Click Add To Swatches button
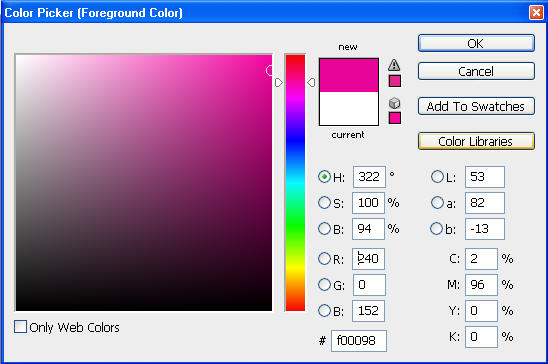The height and width of the screenshot is (364, 548). pos(476,106)
